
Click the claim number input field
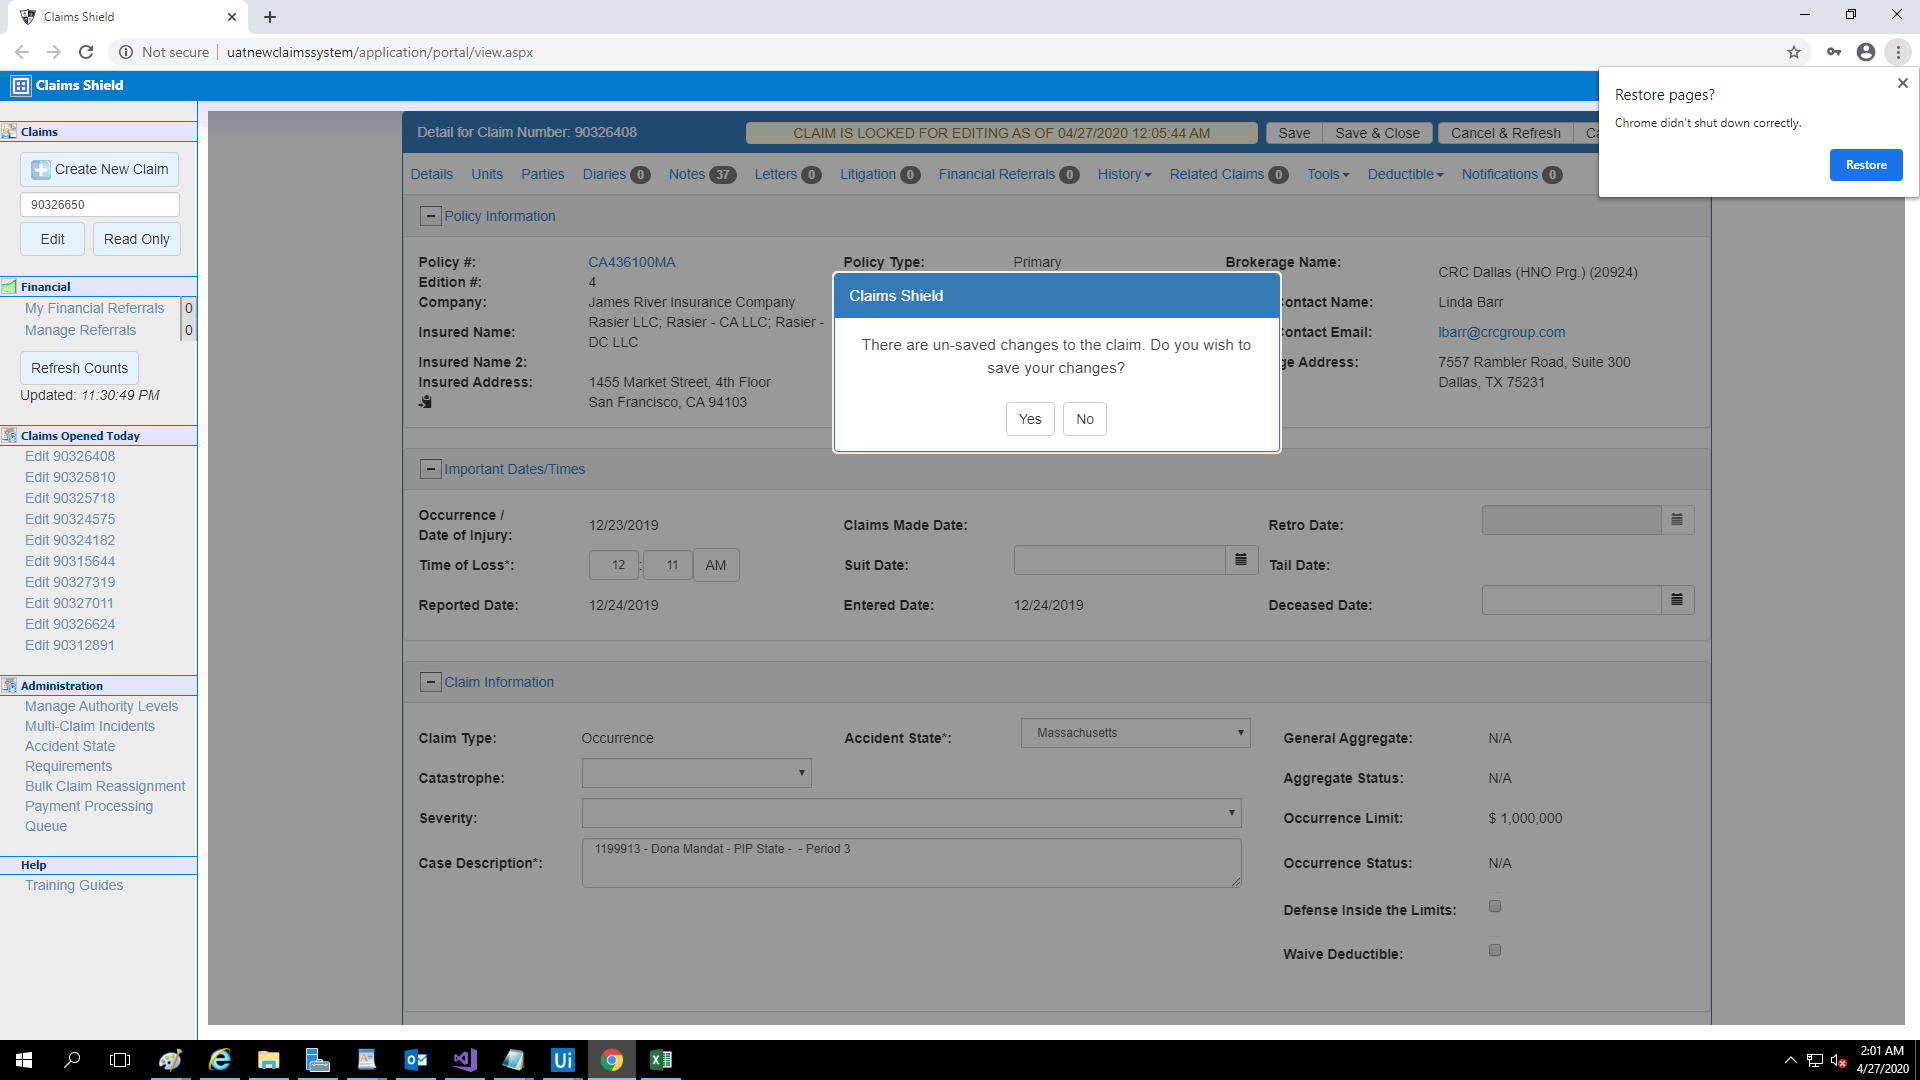point(100,204)
